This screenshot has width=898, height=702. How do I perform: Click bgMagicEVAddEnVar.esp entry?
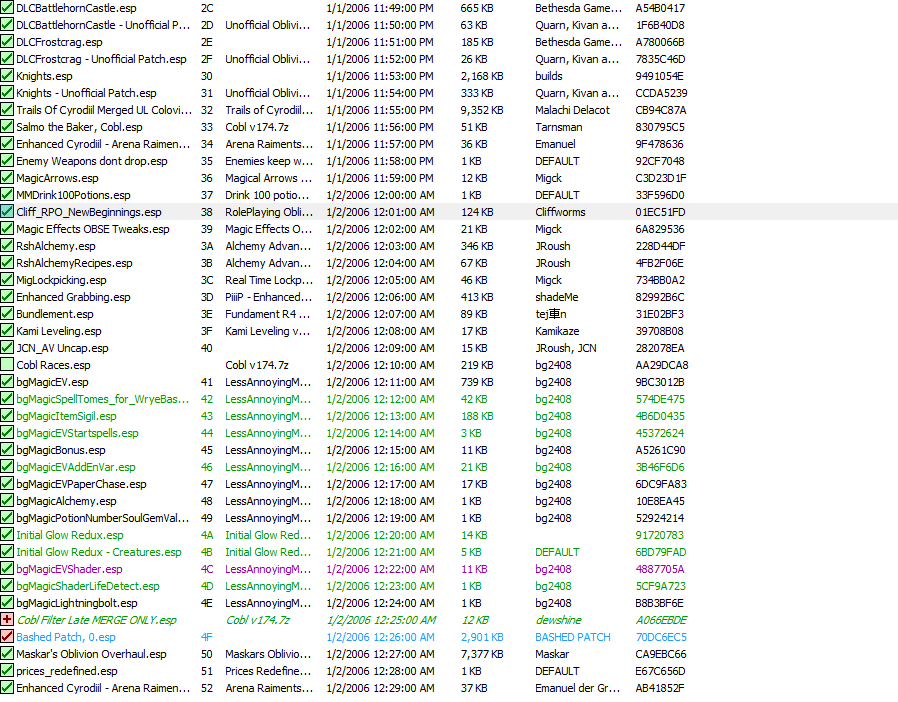(x=76, y=467)
